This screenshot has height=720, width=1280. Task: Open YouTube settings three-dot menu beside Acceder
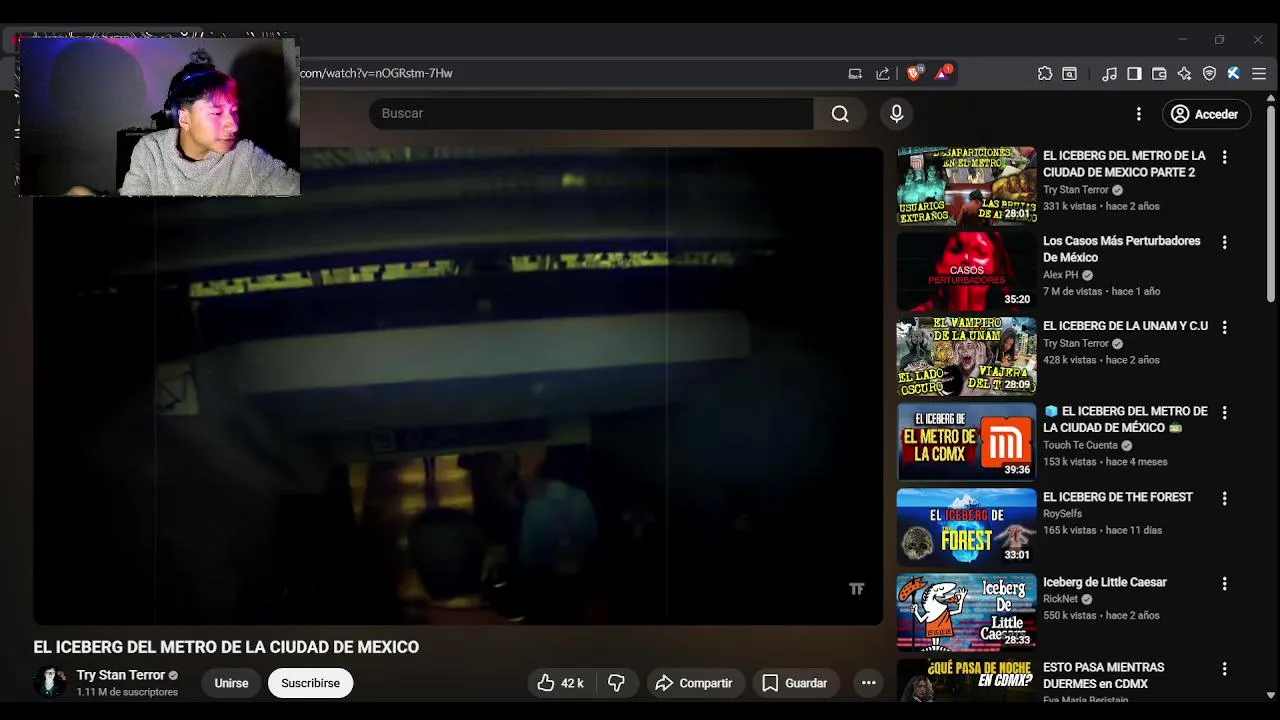click(1138, 114)
